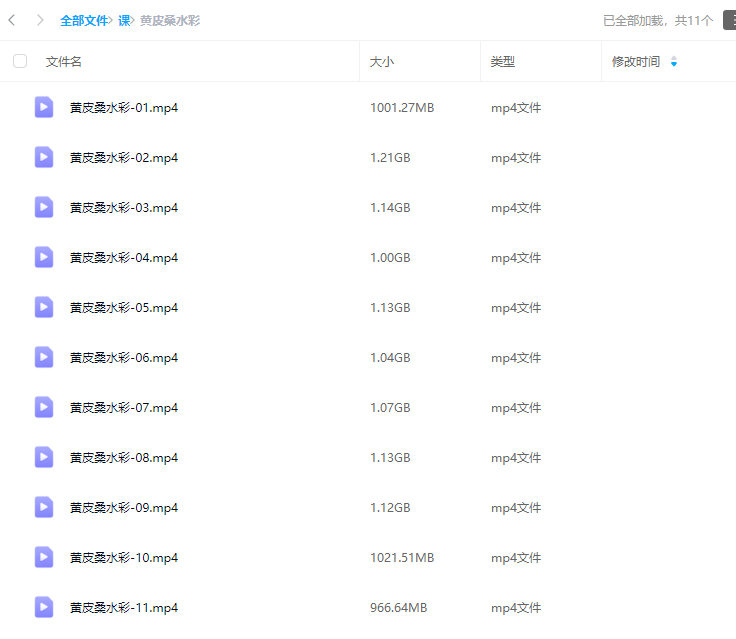The width and height of the screenshot is (736, 639).
Task: Open the file named 黄皮桑水彩-02.mp4
Action: click(124, 157)
